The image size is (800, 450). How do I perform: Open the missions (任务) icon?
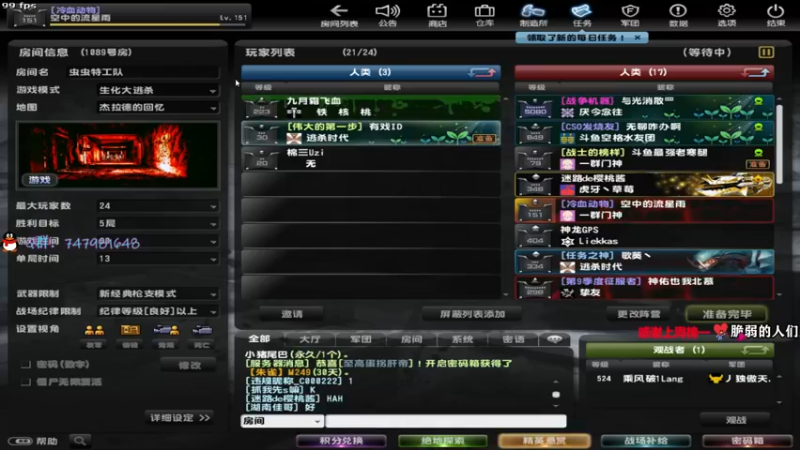[581, 15]
